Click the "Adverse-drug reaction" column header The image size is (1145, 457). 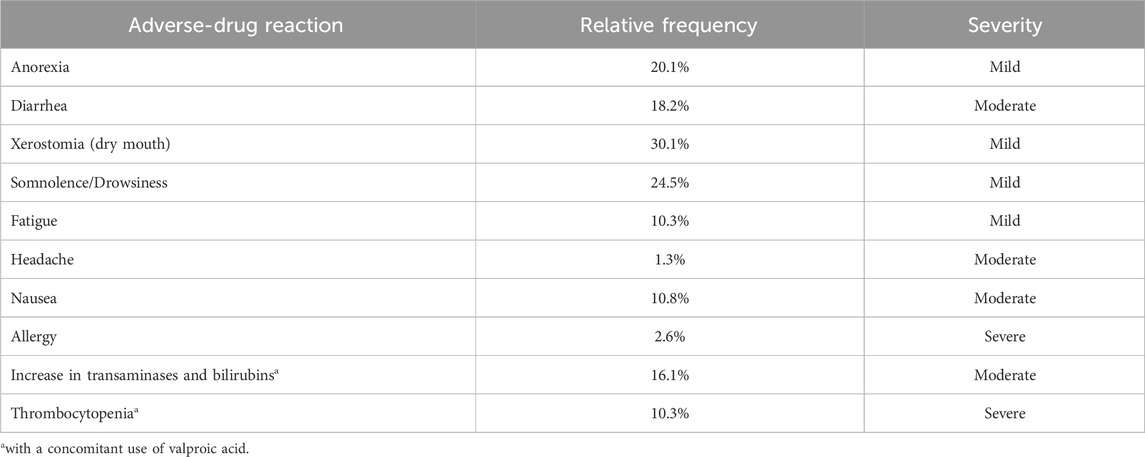point(236,24)
